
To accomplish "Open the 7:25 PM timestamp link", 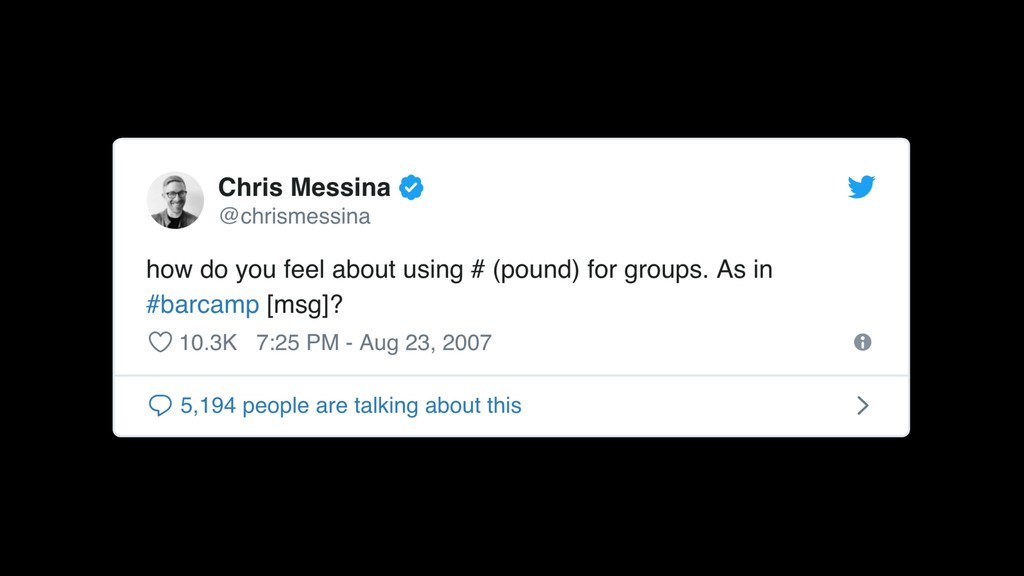I will click(x=298, y=342).
